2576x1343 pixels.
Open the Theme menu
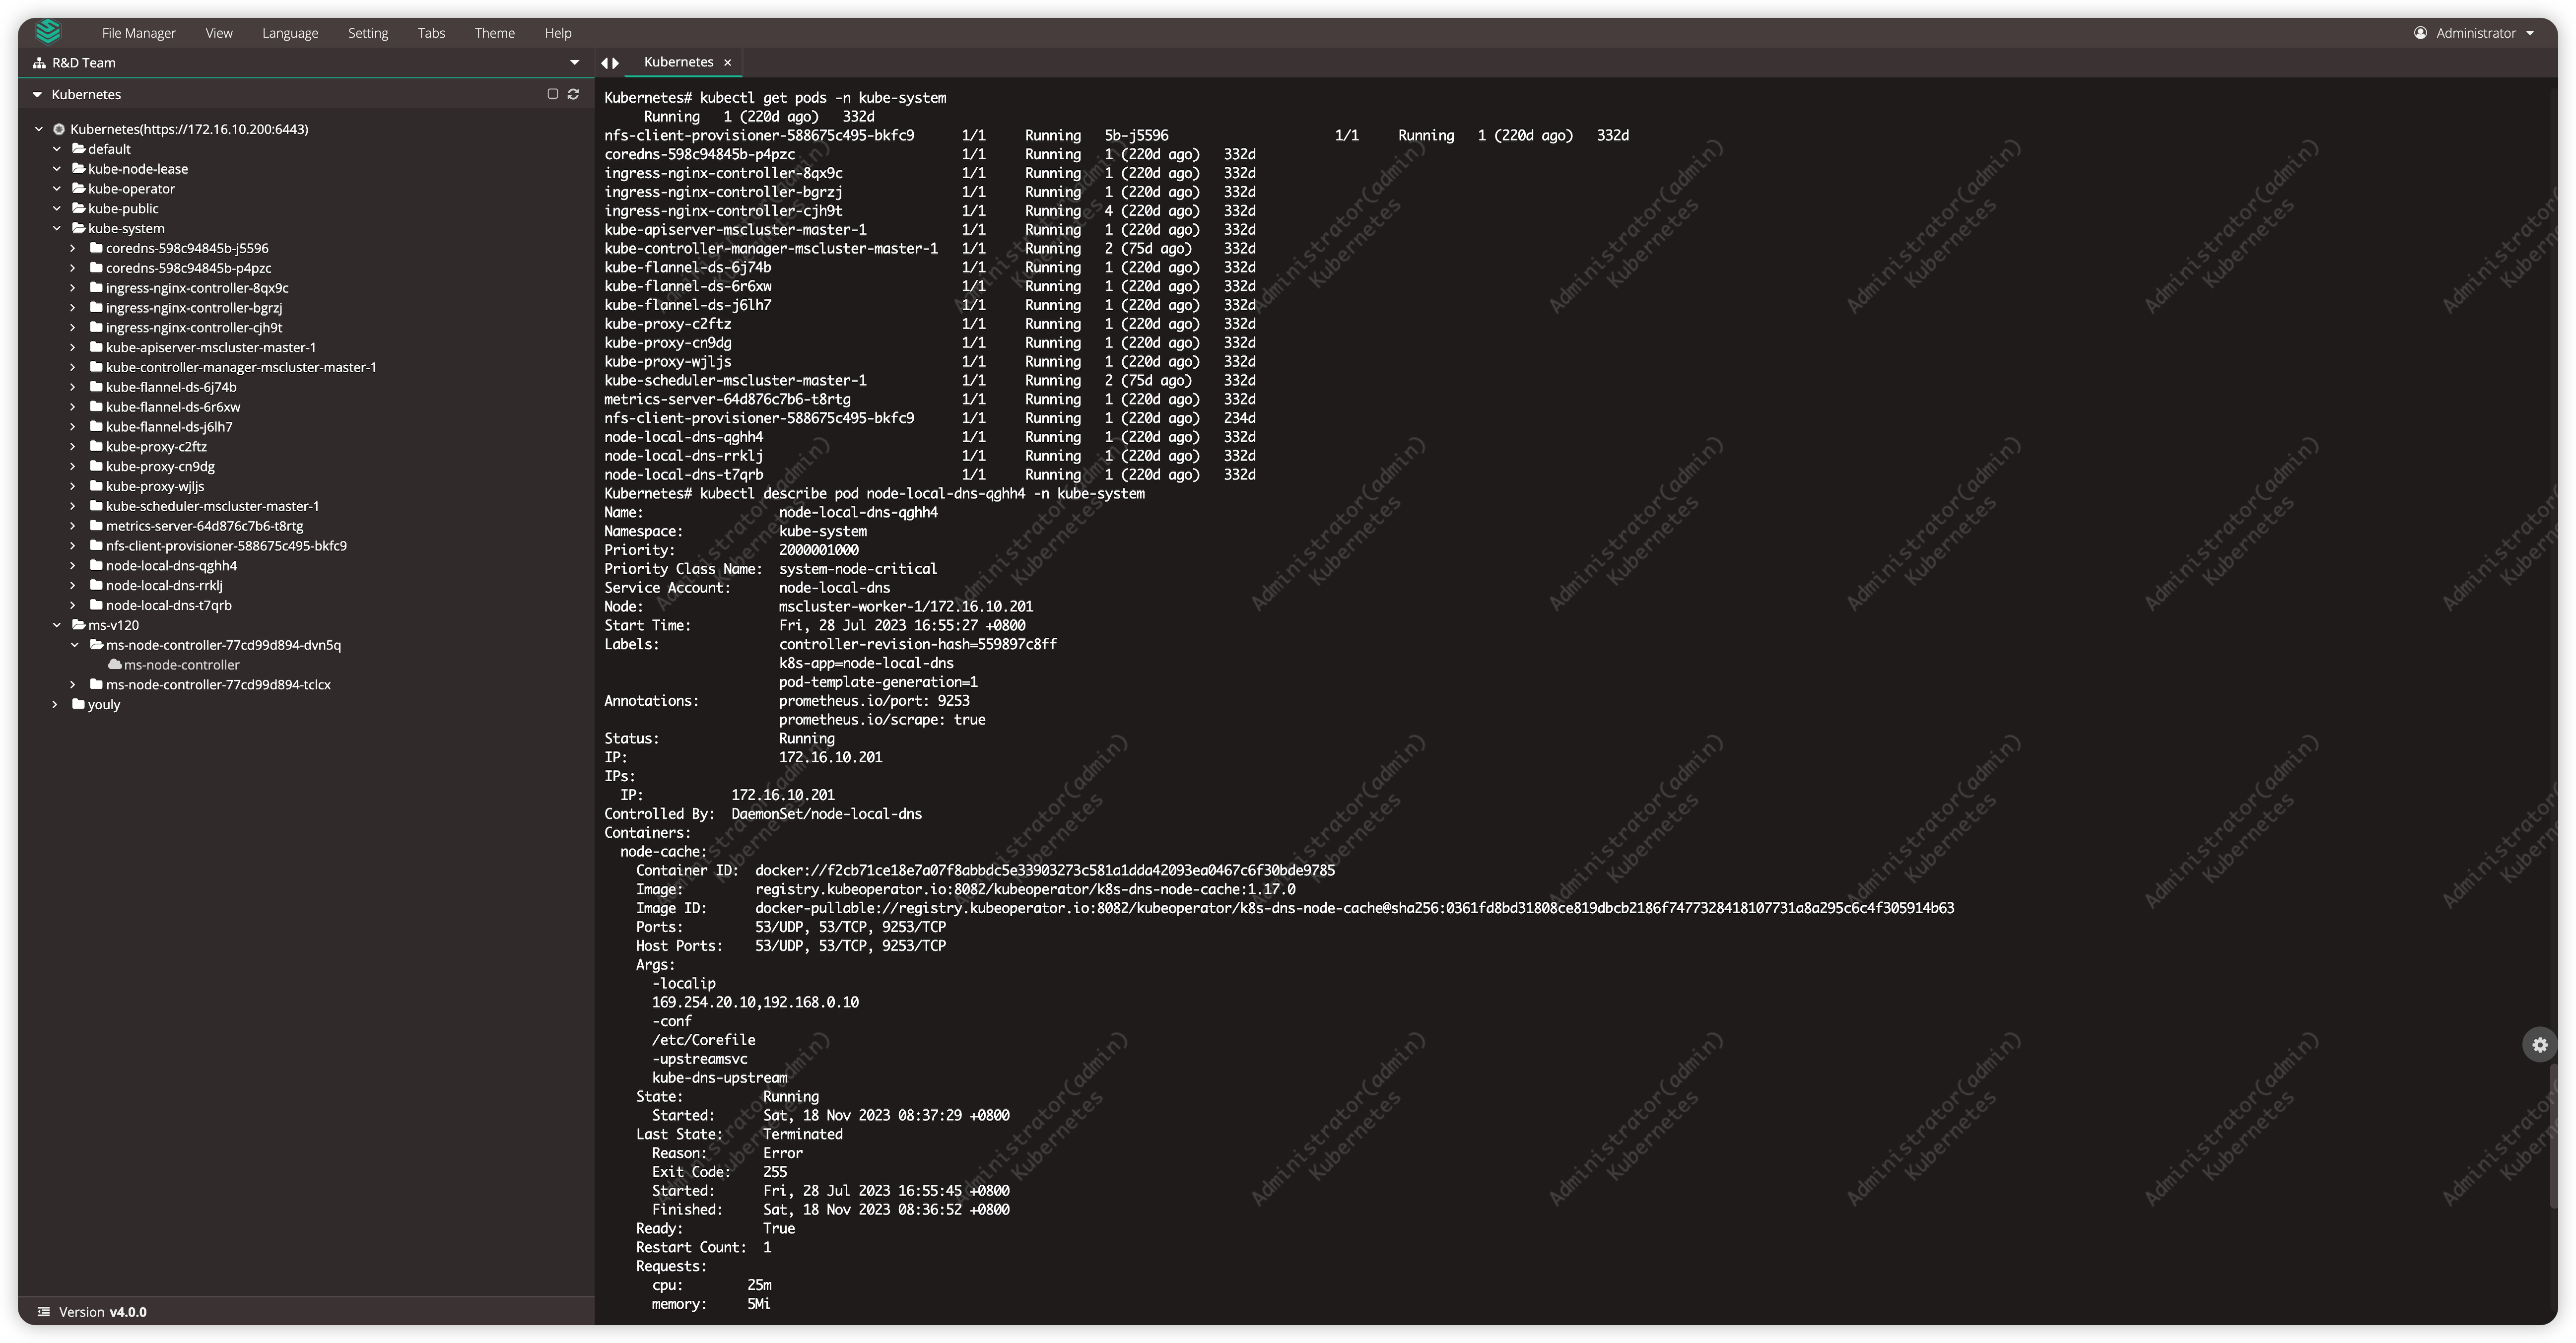[x=494, y=32]
